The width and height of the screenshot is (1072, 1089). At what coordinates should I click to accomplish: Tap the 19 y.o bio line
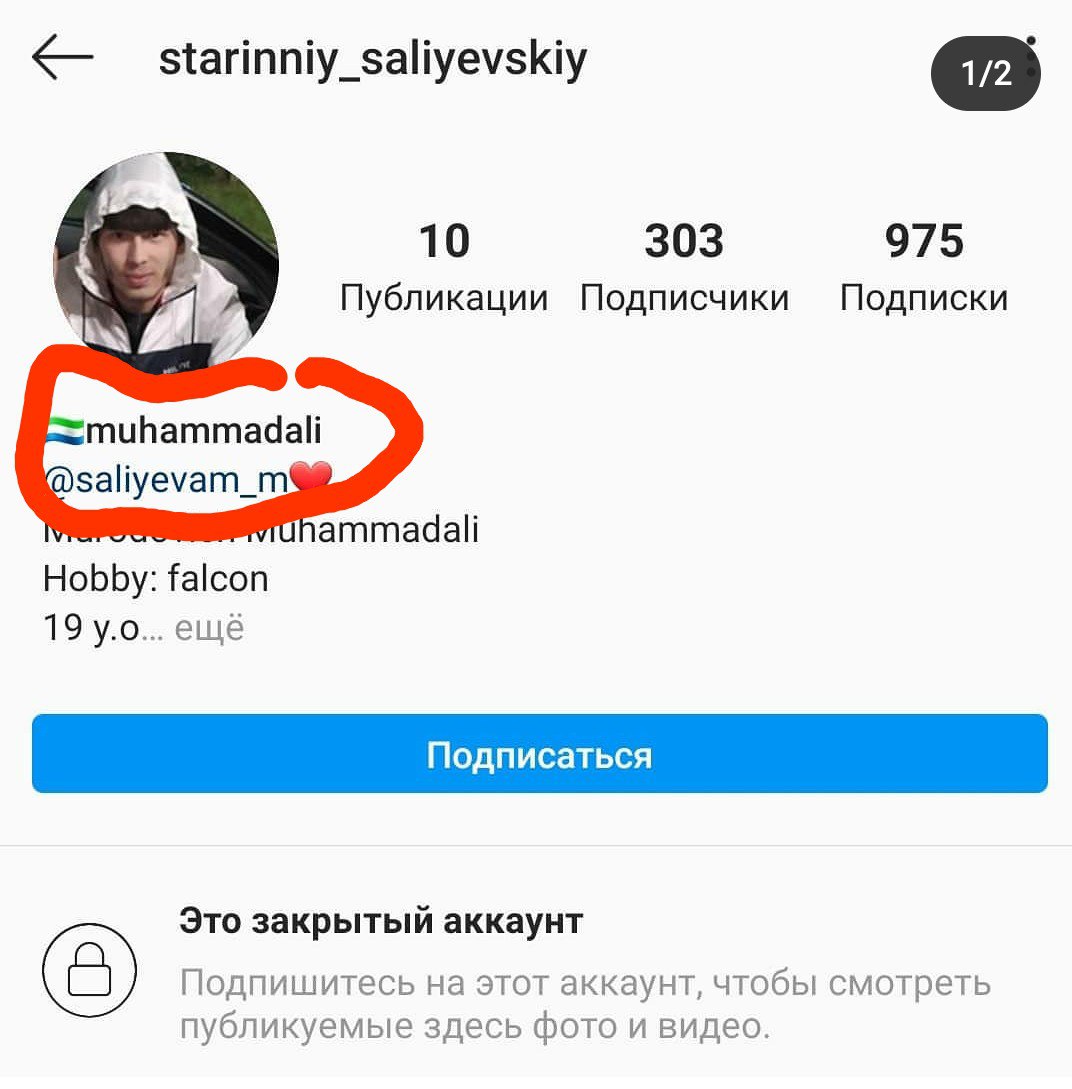92,628
